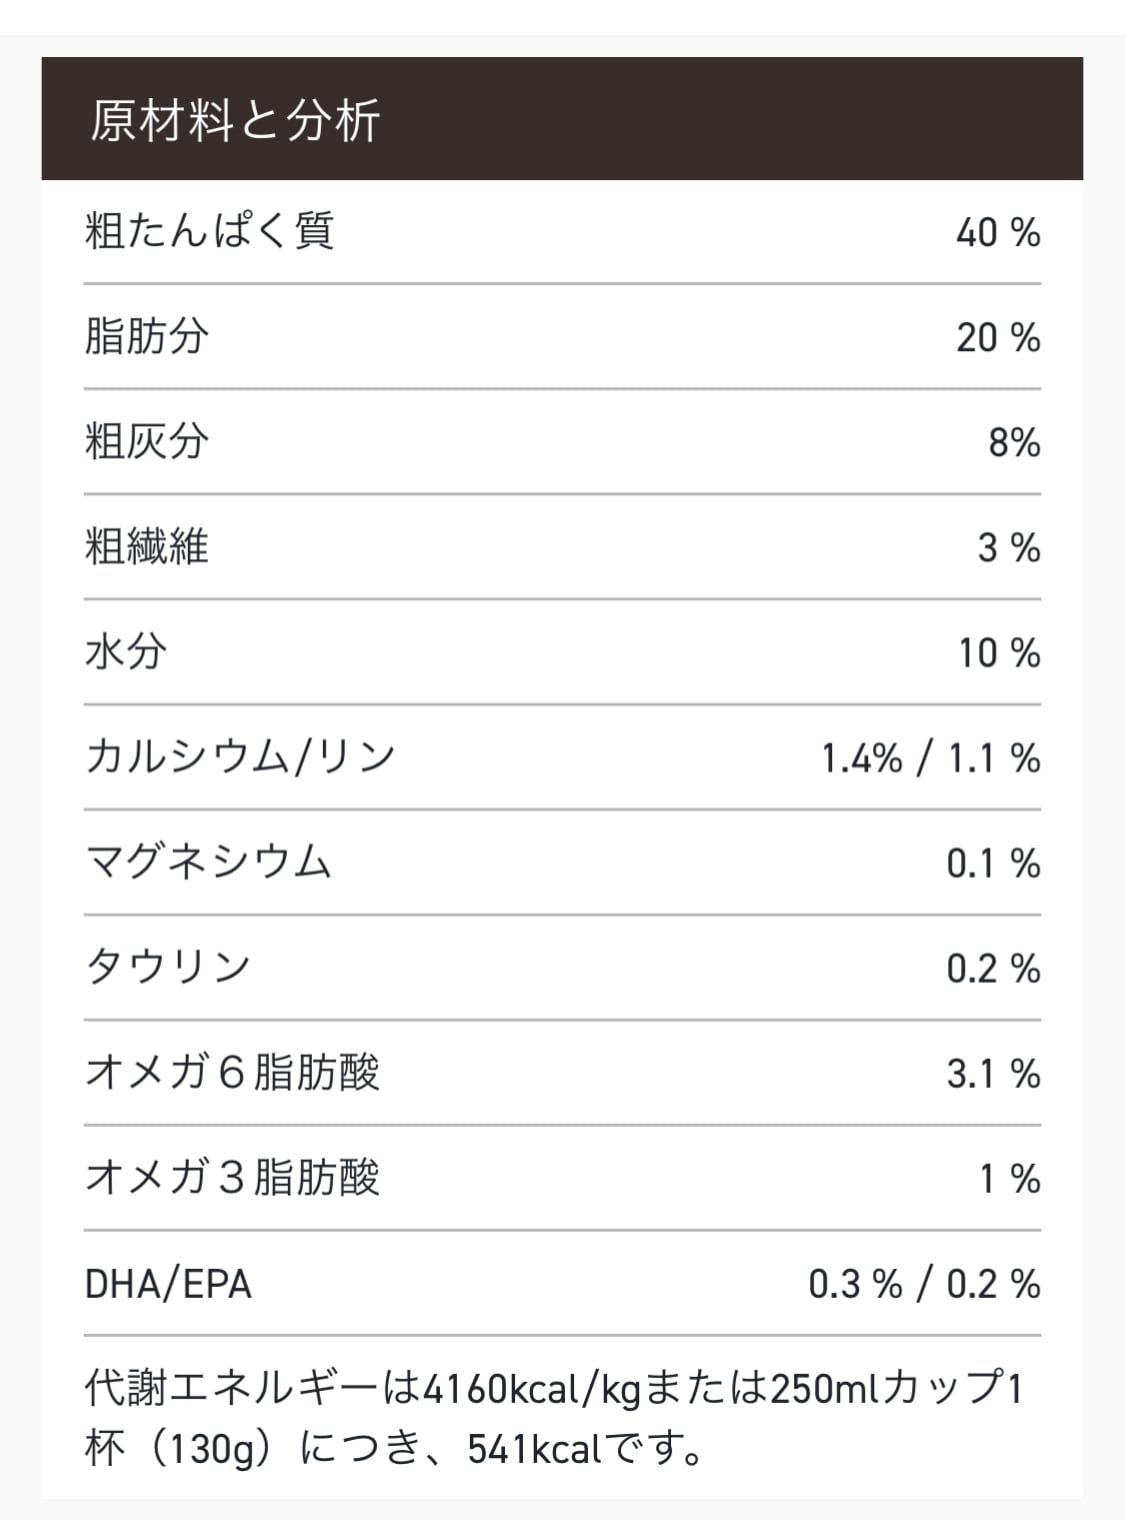1125x1520 pixels.
Task: Click the 3.1 % omega-6 value
Action: click(x=993, y=1074)
